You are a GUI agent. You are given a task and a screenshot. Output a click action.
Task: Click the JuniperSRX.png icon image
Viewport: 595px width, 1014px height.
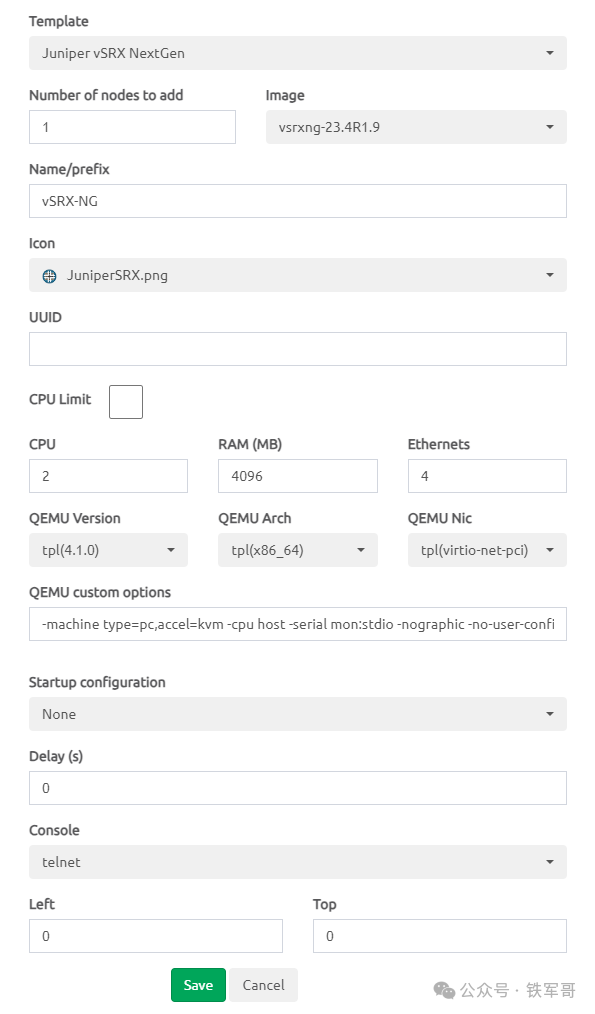[49, 276]
